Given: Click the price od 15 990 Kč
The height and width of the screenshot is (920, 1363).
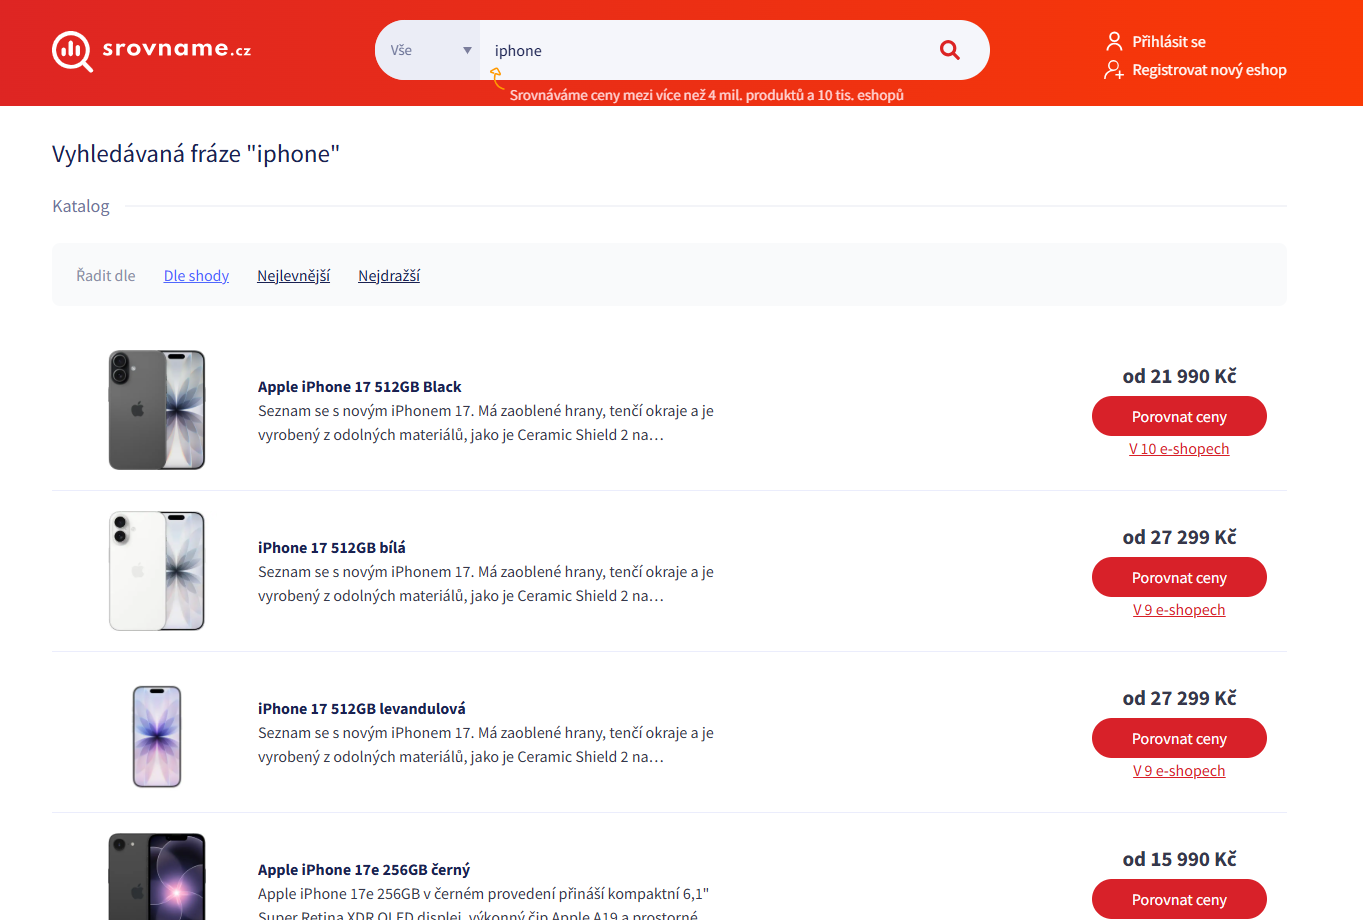Looking at the screenshot, I should coord(1179,859).
